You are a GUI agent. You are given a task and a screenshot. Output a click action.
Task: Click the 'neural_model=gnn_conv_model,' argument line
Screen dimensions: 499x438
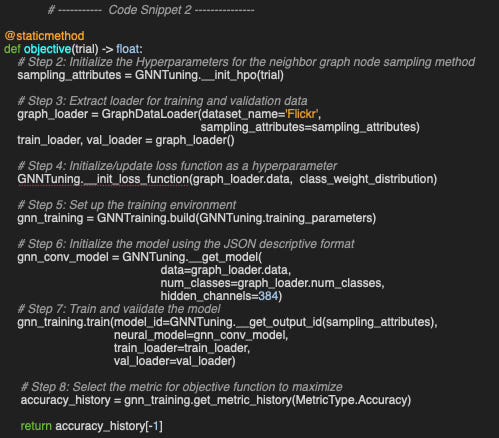[201, 335]
